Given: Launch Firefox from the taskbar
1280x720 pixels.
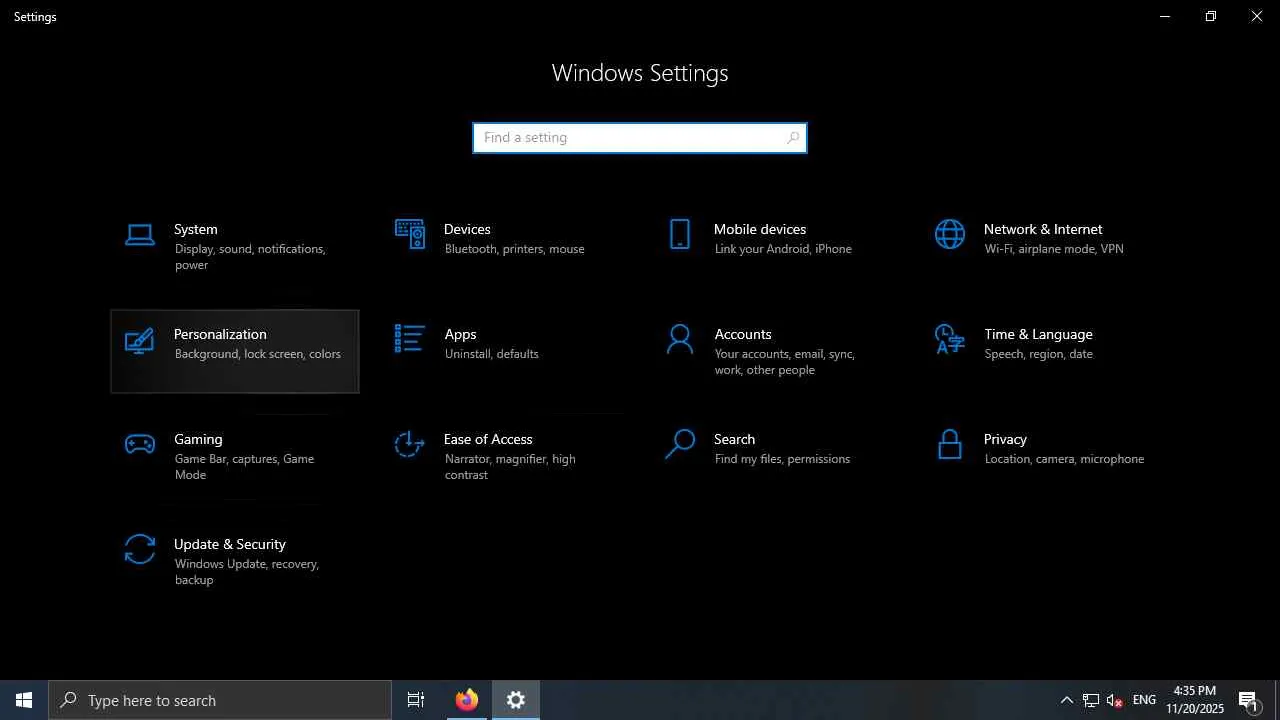Looking at the screenshot, I should pos(467,700).
